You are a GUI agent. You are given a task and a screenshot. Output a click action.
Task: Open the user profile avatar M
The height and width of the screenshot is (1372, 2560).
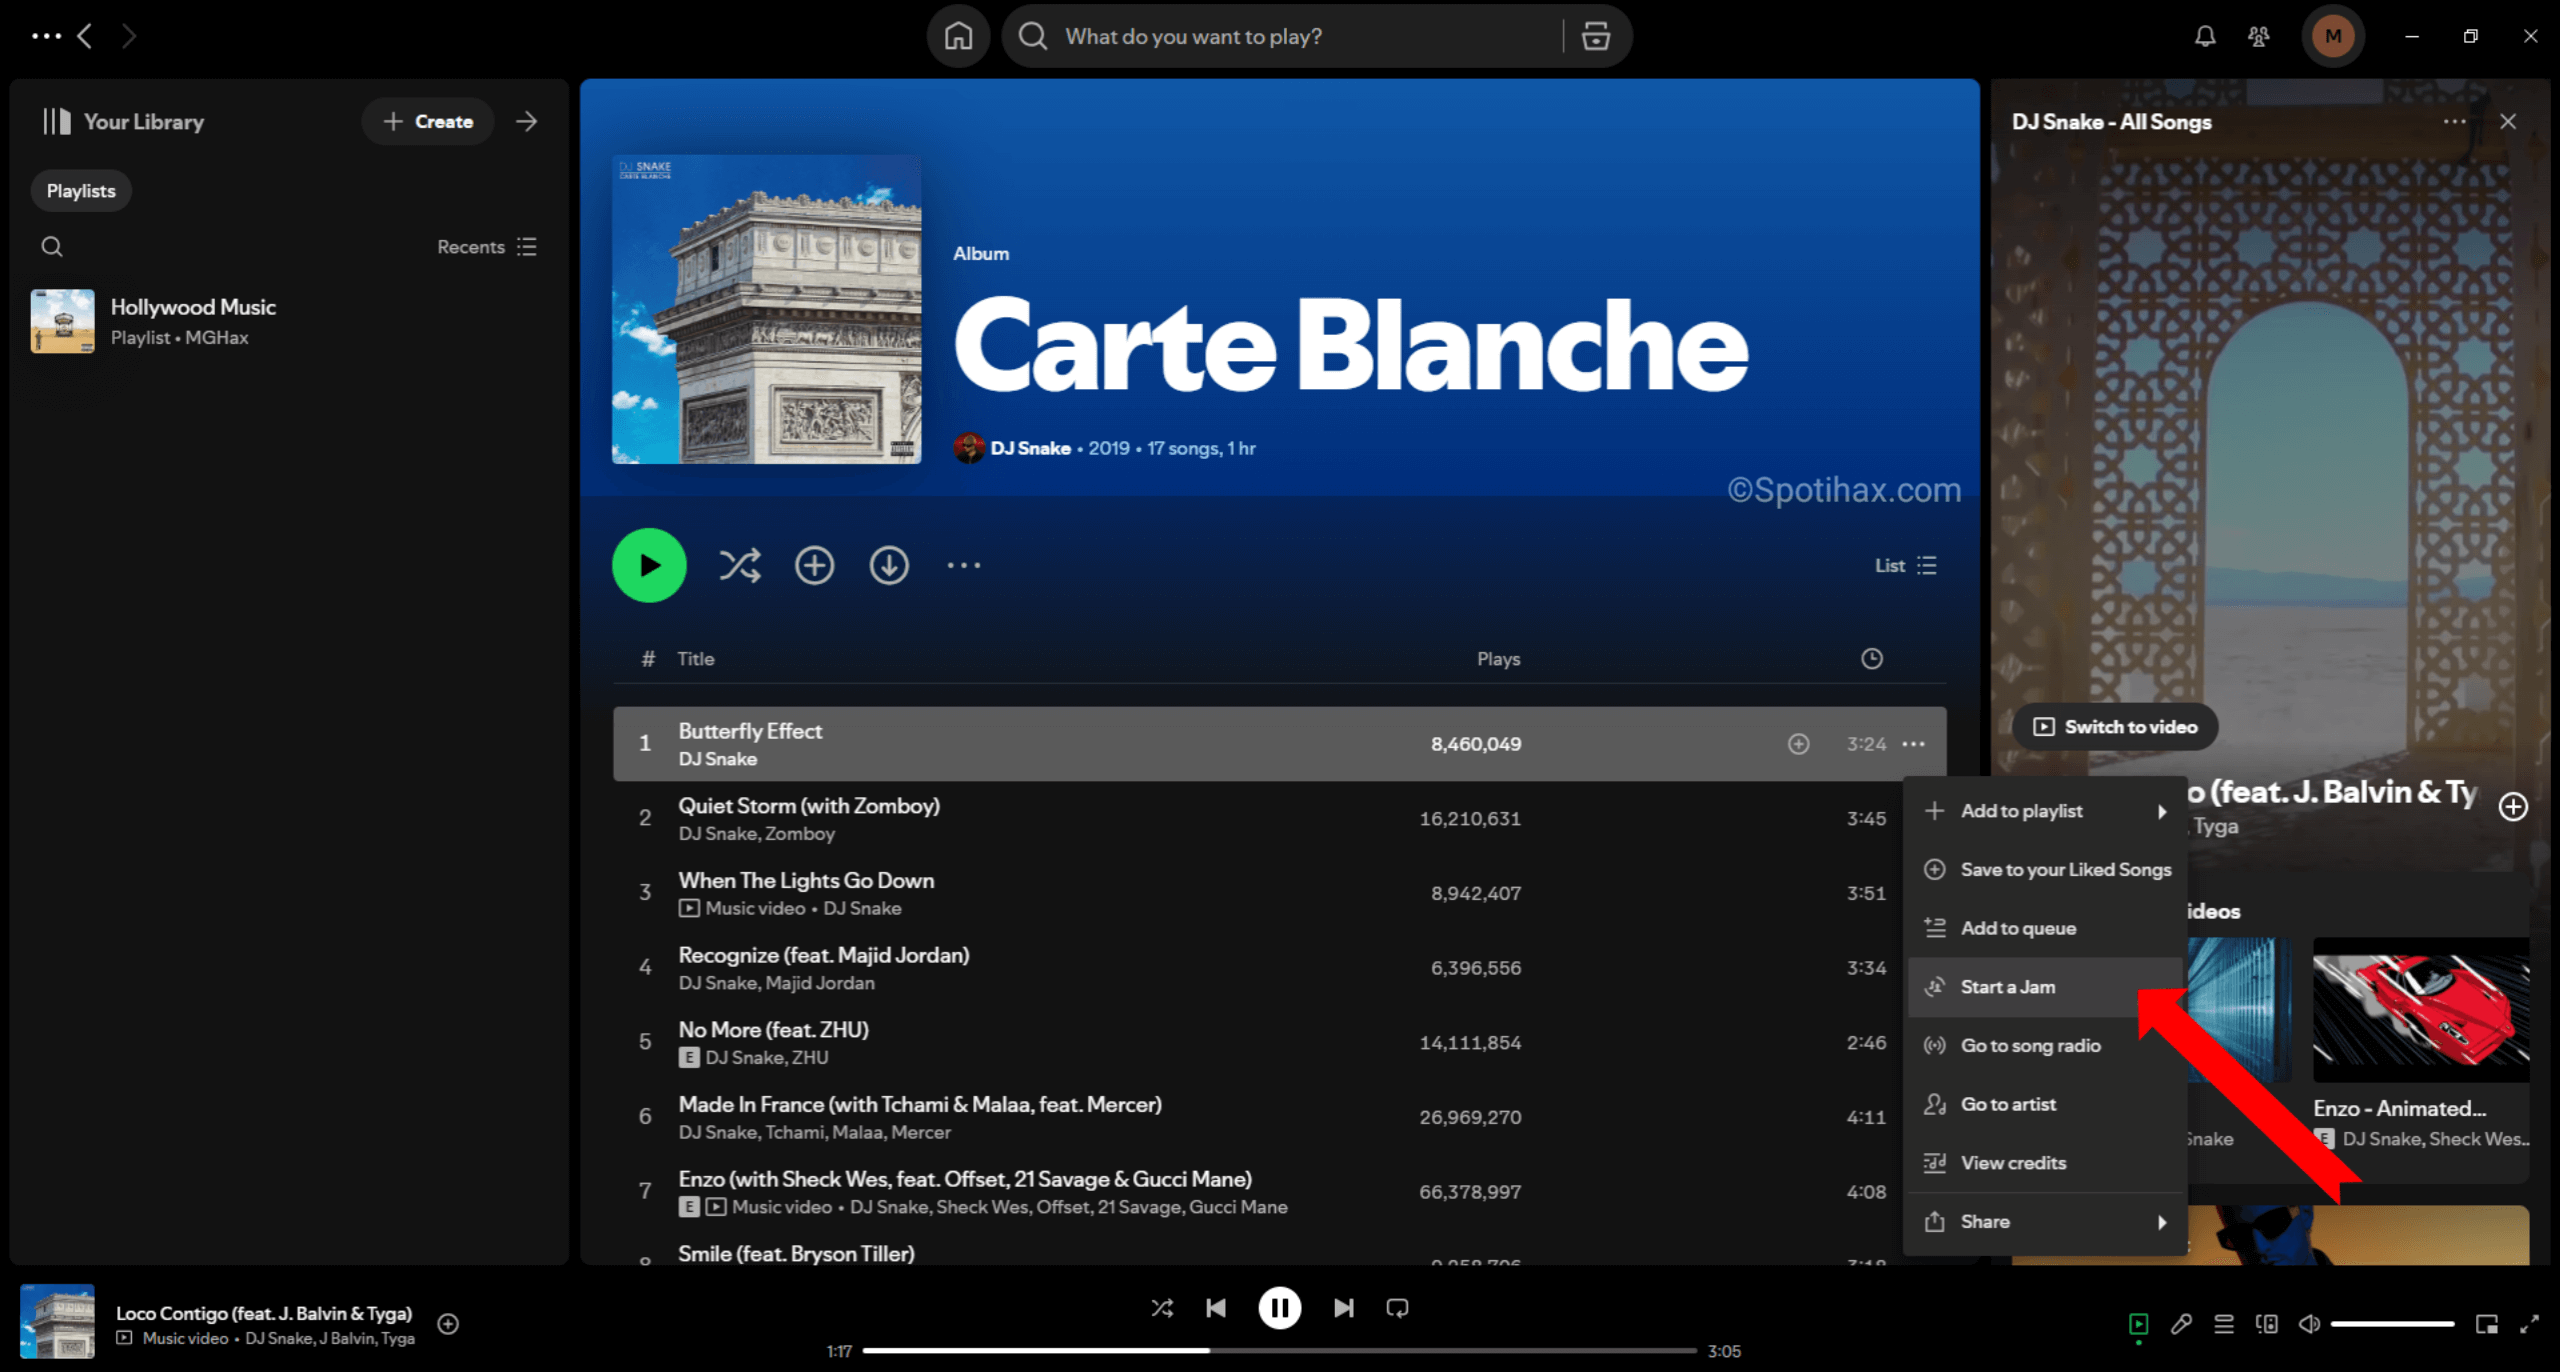(x=2333, y=37)
